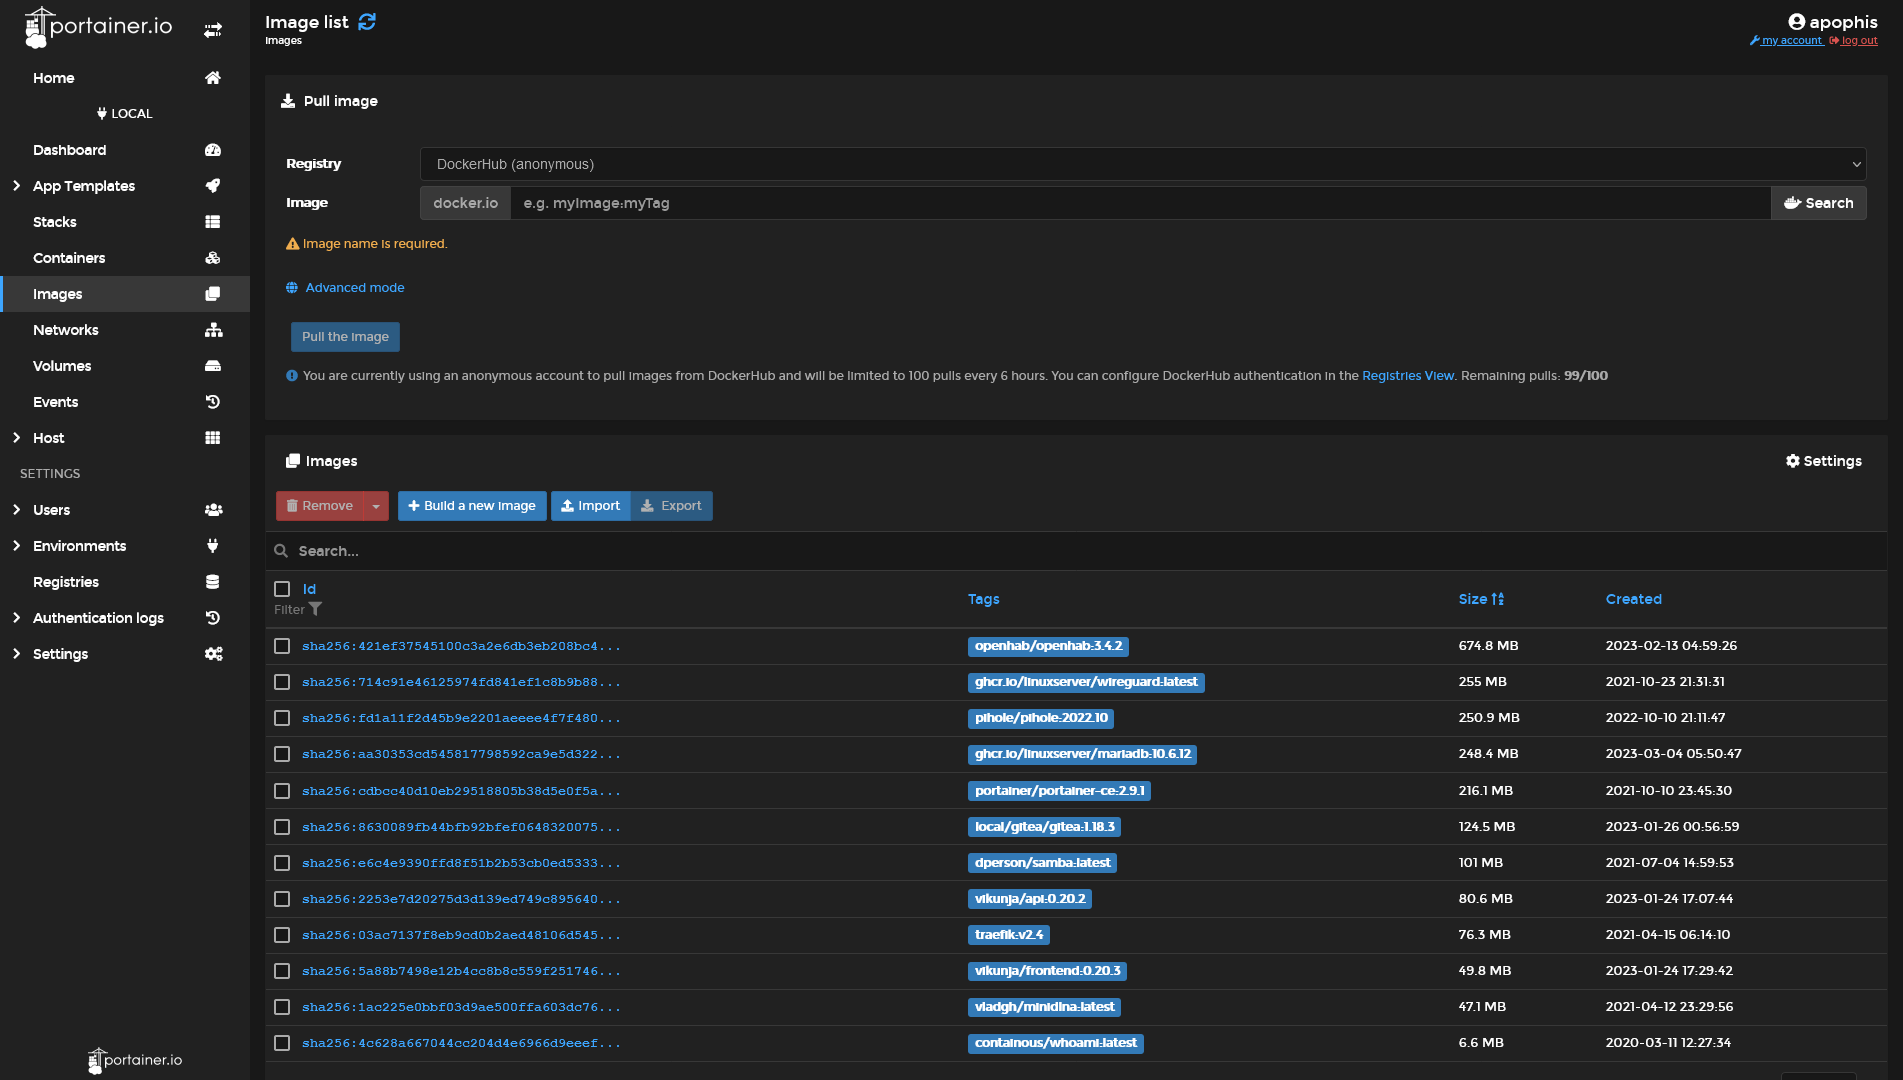This screenshot has width=1903, height=1080.
Task: Check the mariadb:10.6.12 image row
Action: [282, 754]
